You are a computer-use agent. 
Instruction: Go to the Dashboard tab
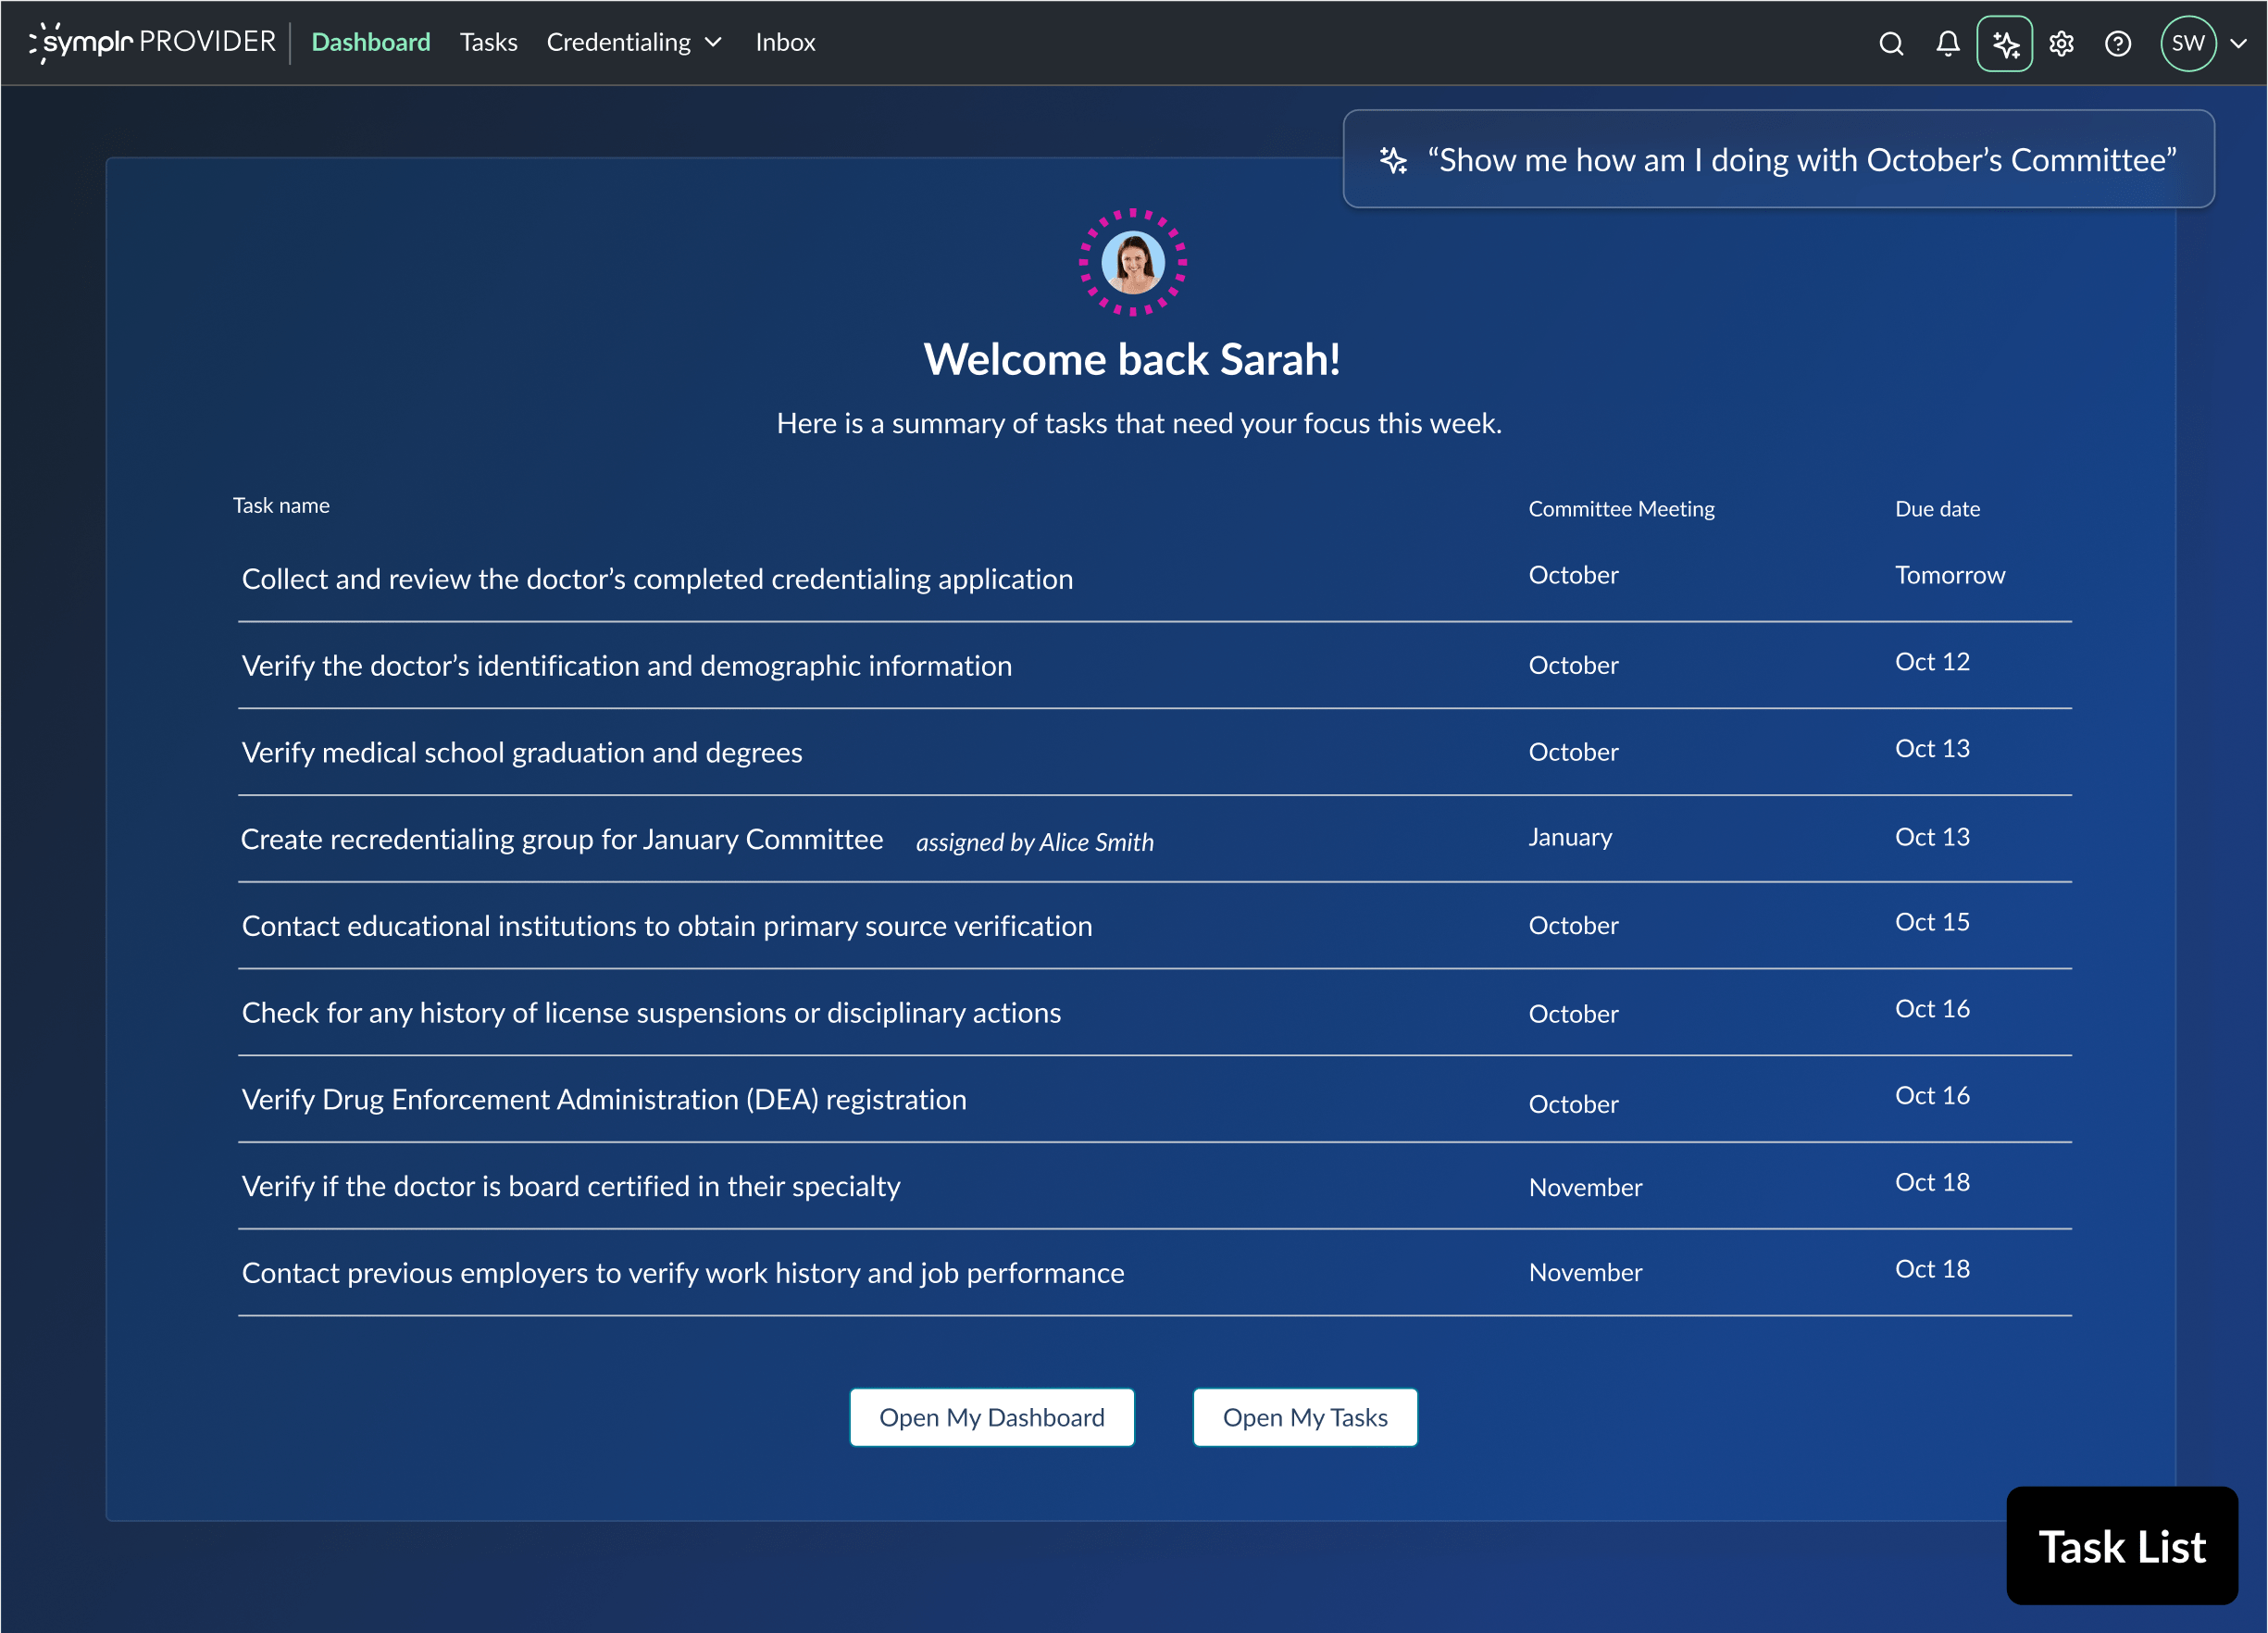click(371, 42)
